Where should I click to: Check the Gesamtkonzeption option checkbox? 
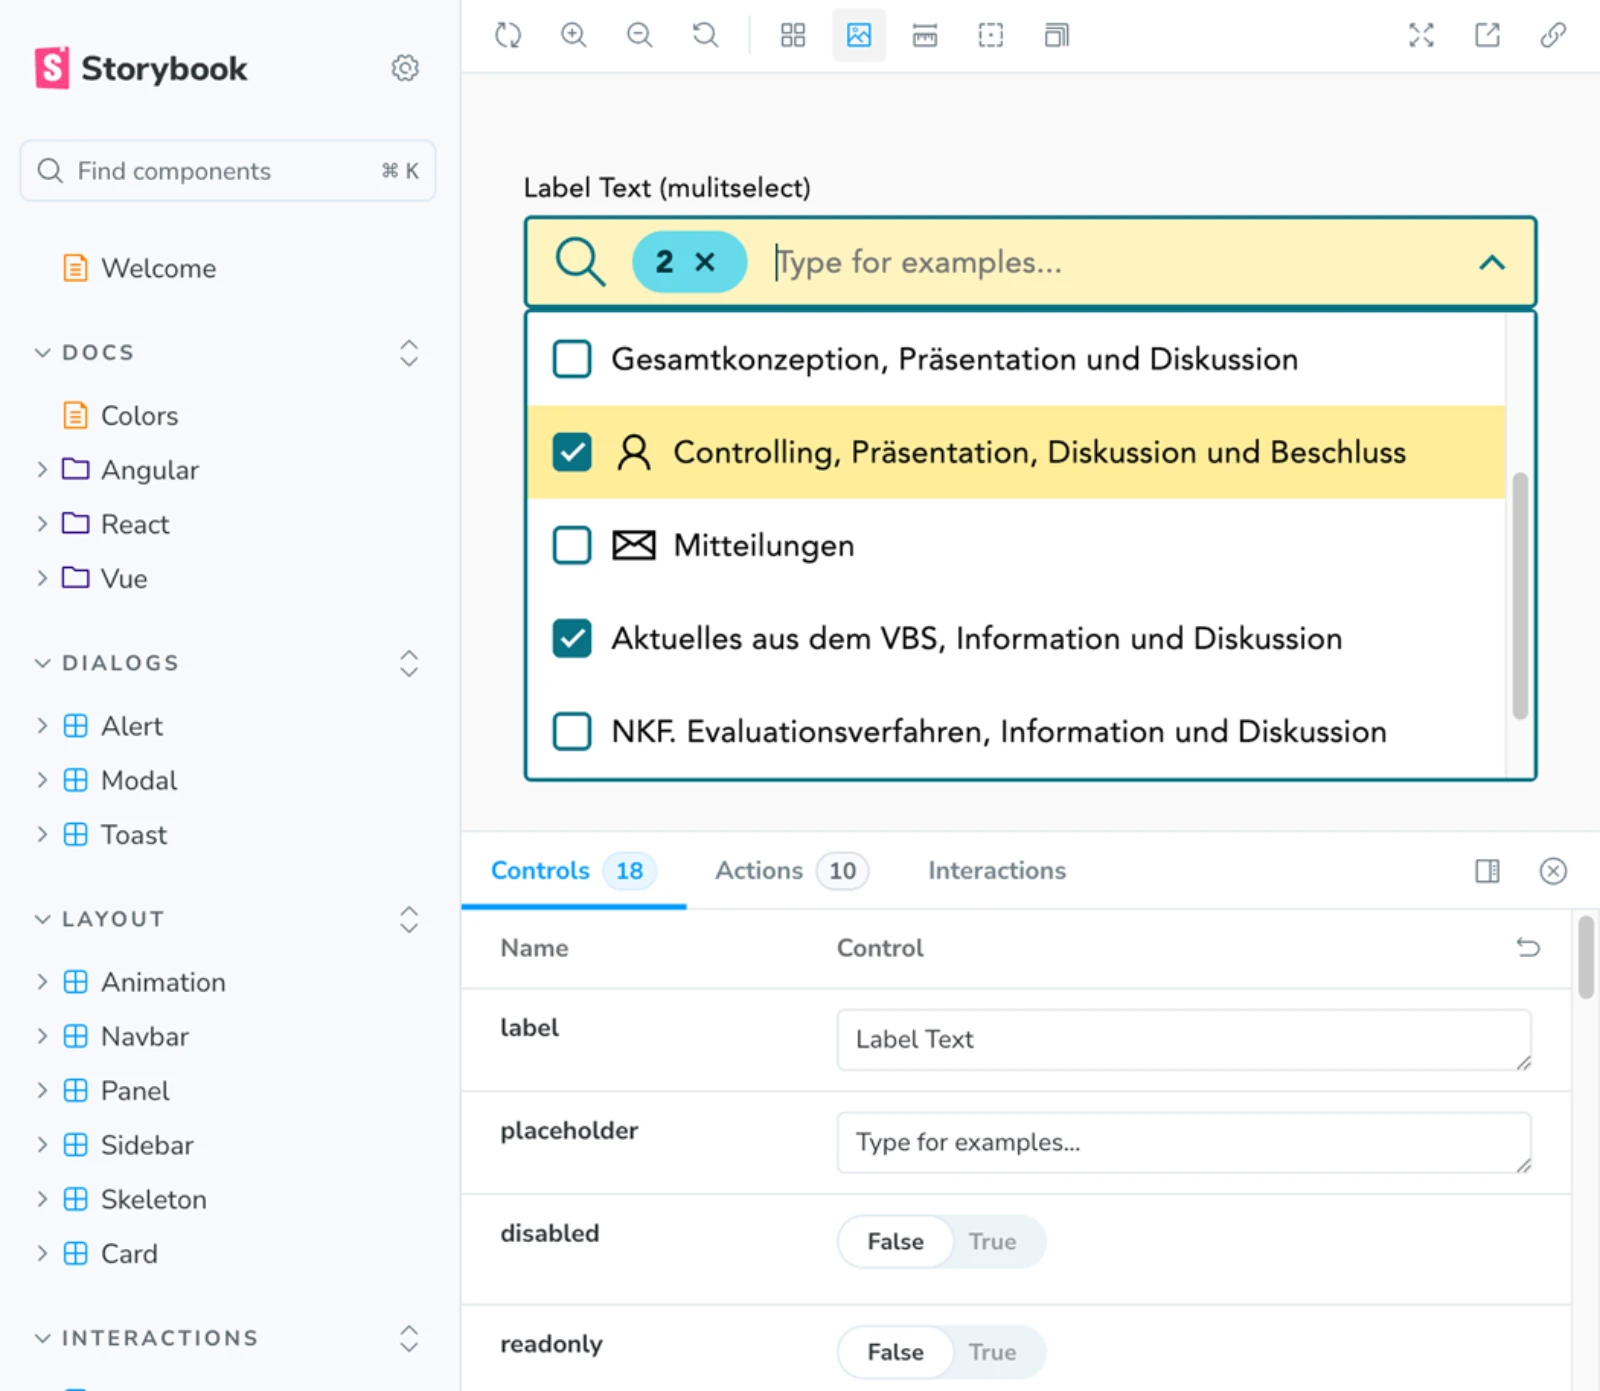point(572,359)
